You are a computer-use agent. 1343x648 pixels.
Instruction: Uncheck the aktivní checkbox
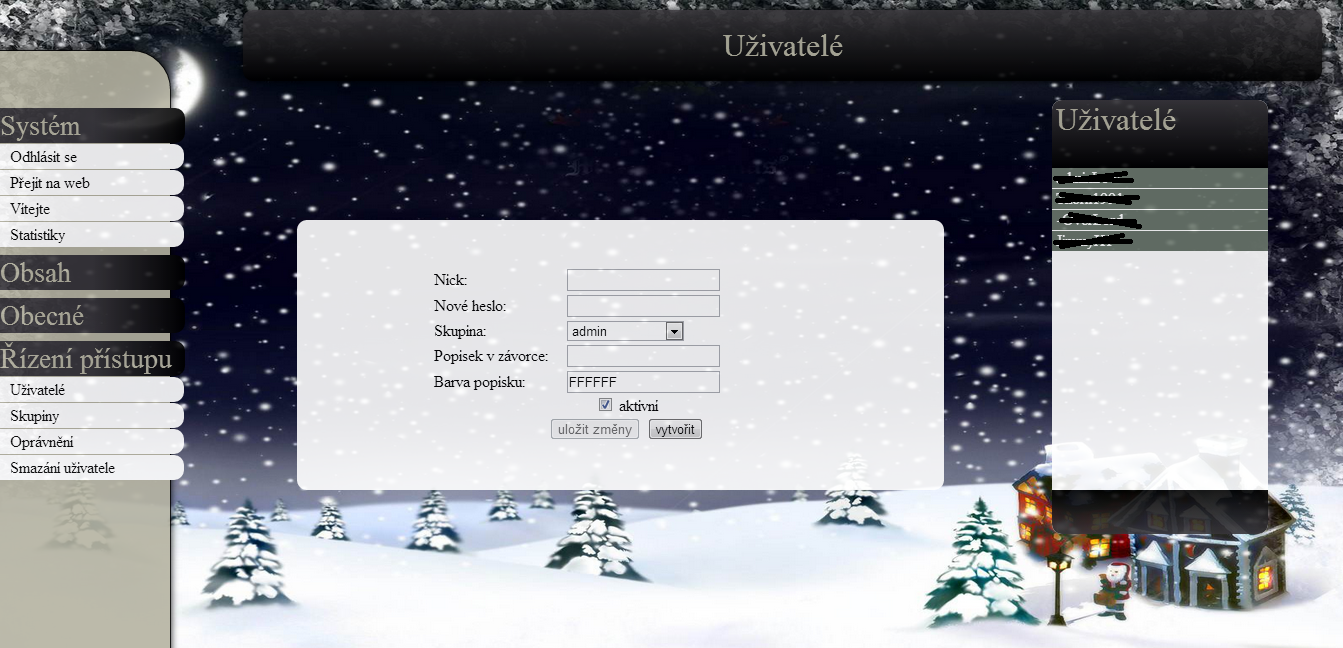click(x=605, y=405)
